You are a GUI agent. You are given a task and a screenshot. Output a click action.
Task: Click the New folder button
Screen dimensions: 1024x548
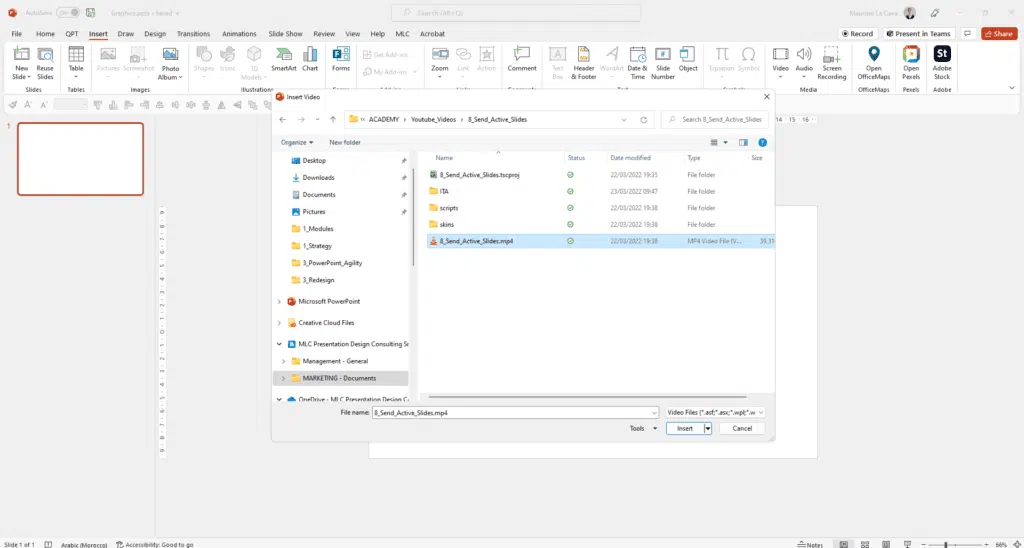point(344,142)
